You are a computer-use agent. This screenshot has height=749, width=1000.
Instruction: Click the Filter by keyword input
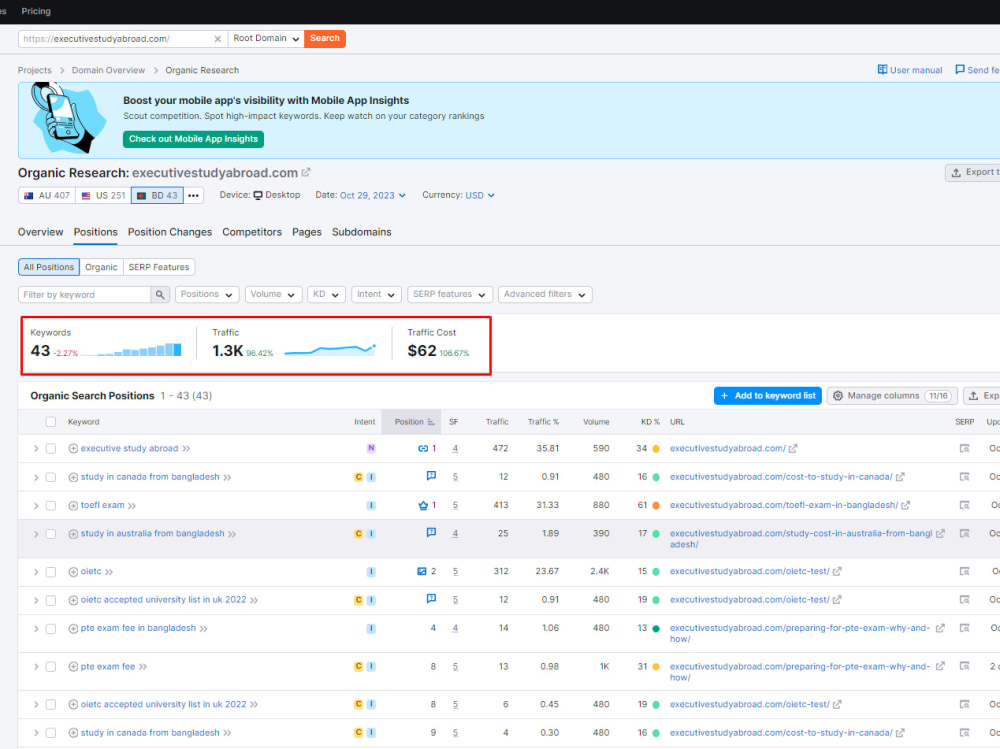85,295
